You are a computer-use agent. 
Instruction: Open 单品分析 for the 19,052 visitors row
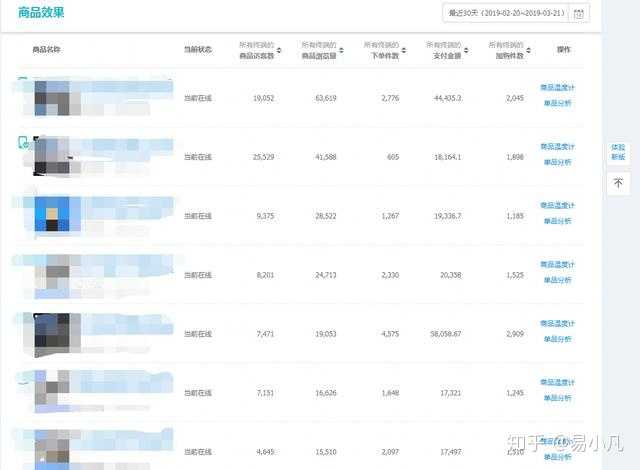[557, 103]
